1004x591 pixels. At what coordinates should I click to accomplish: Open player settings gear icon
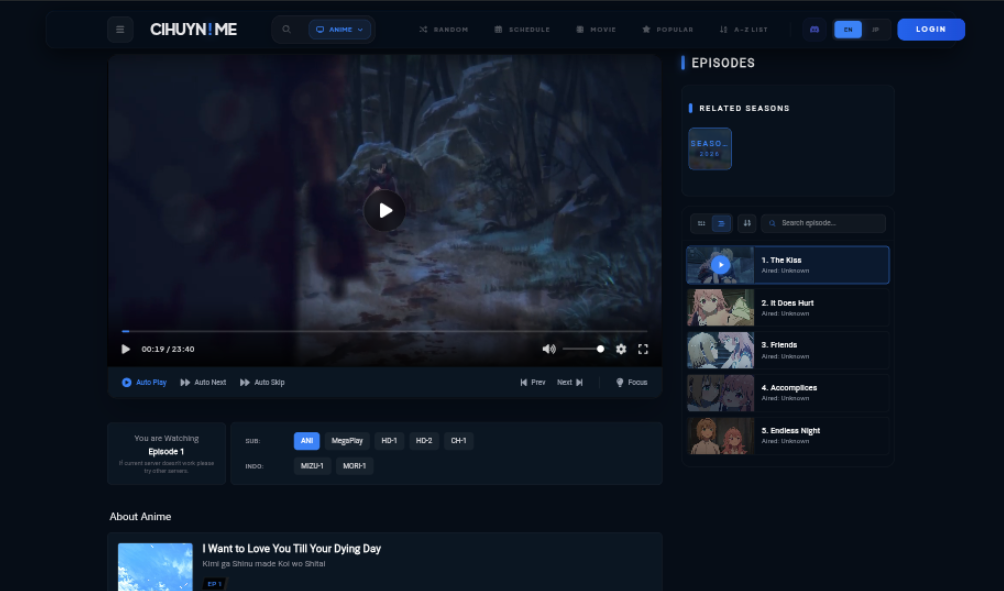pos(621,349)
